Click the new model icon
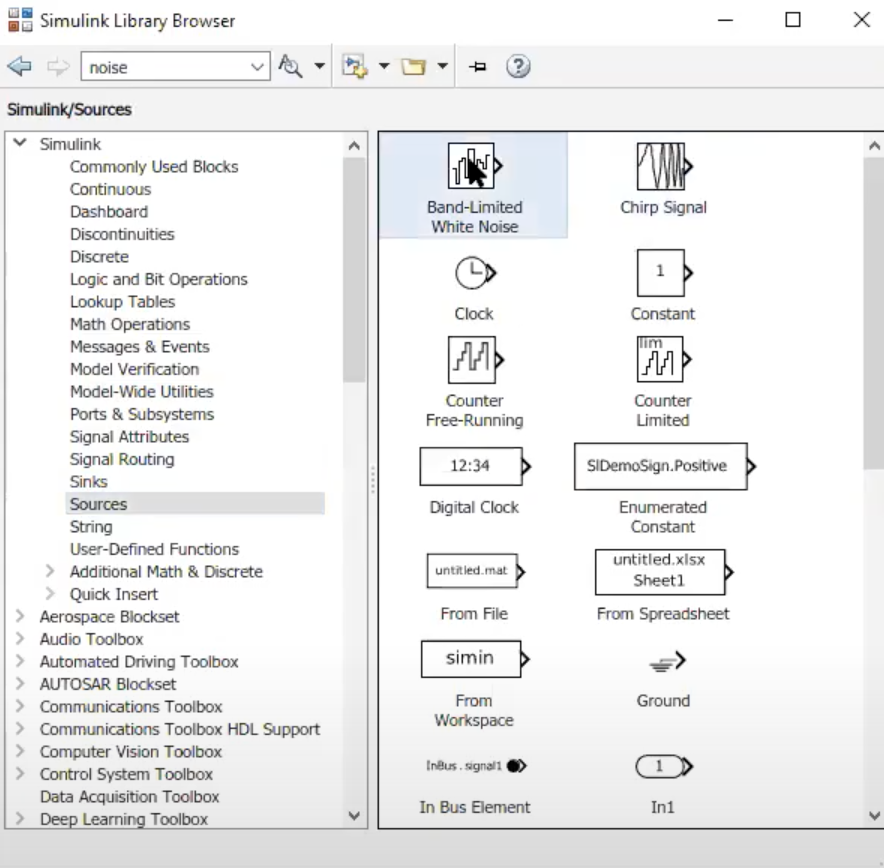 pos(355,67)
